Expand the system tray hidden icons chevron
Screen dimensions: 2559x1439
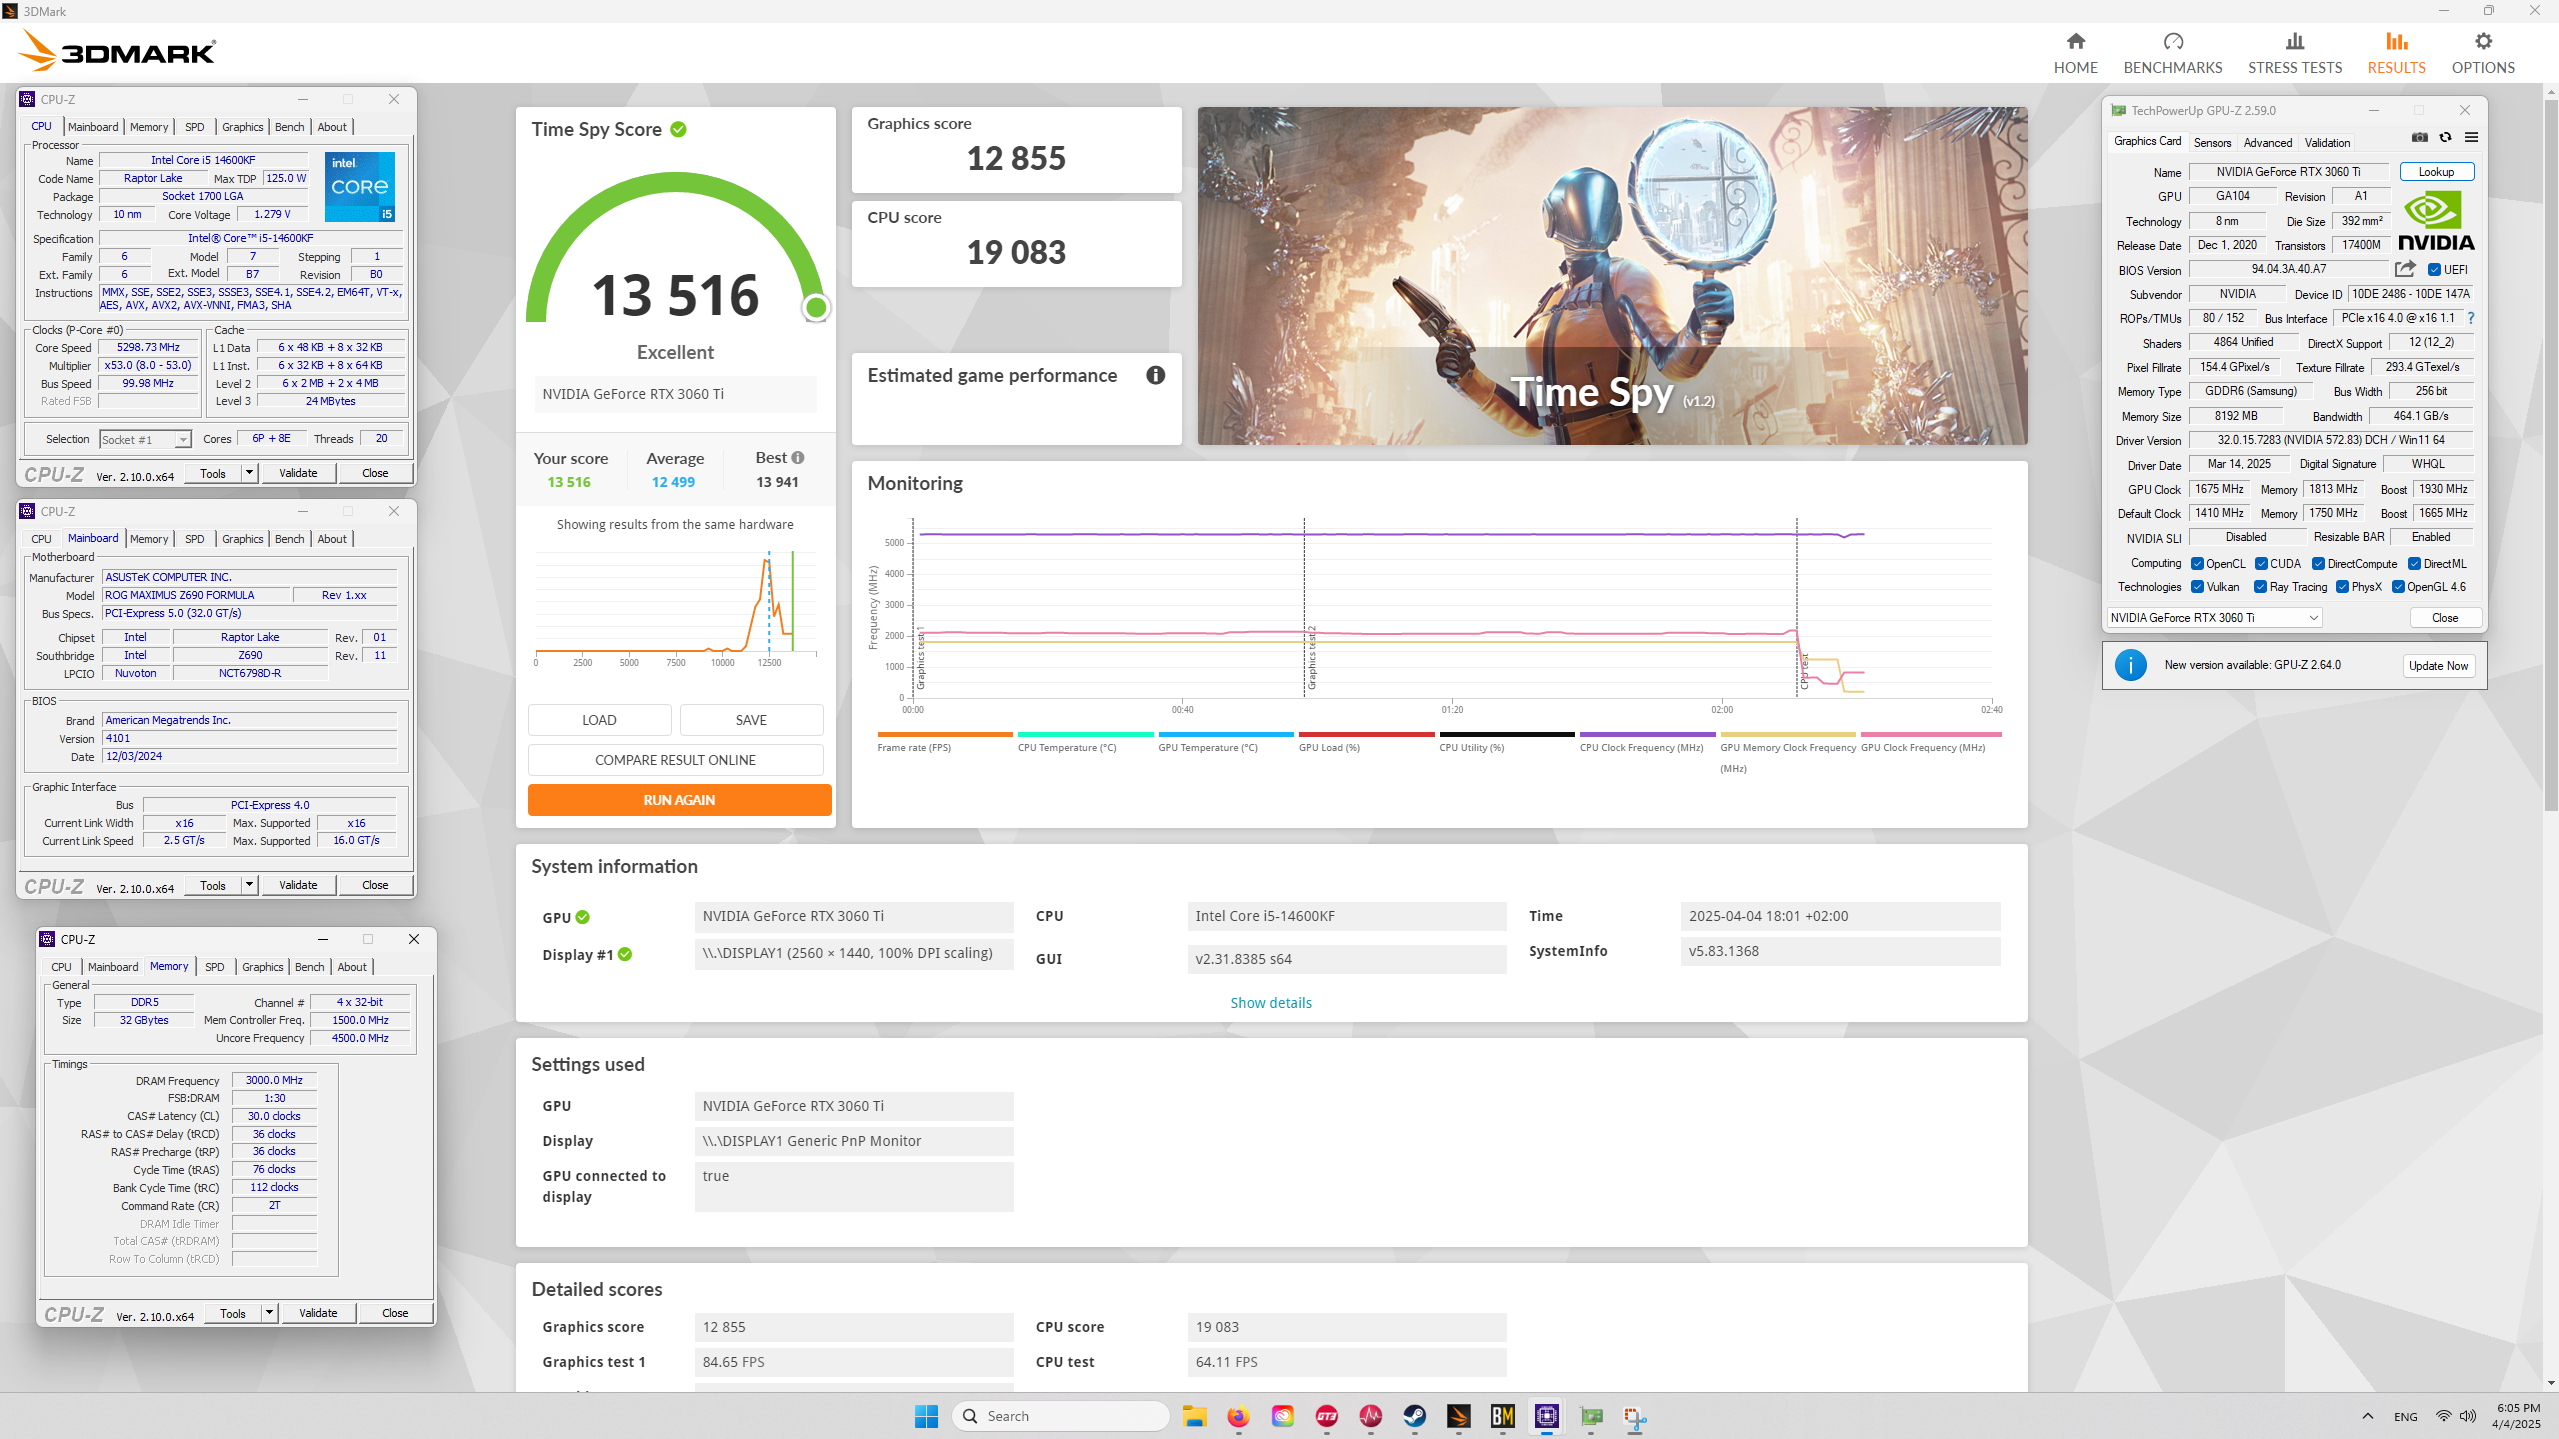click(x=2367, y=1416)
